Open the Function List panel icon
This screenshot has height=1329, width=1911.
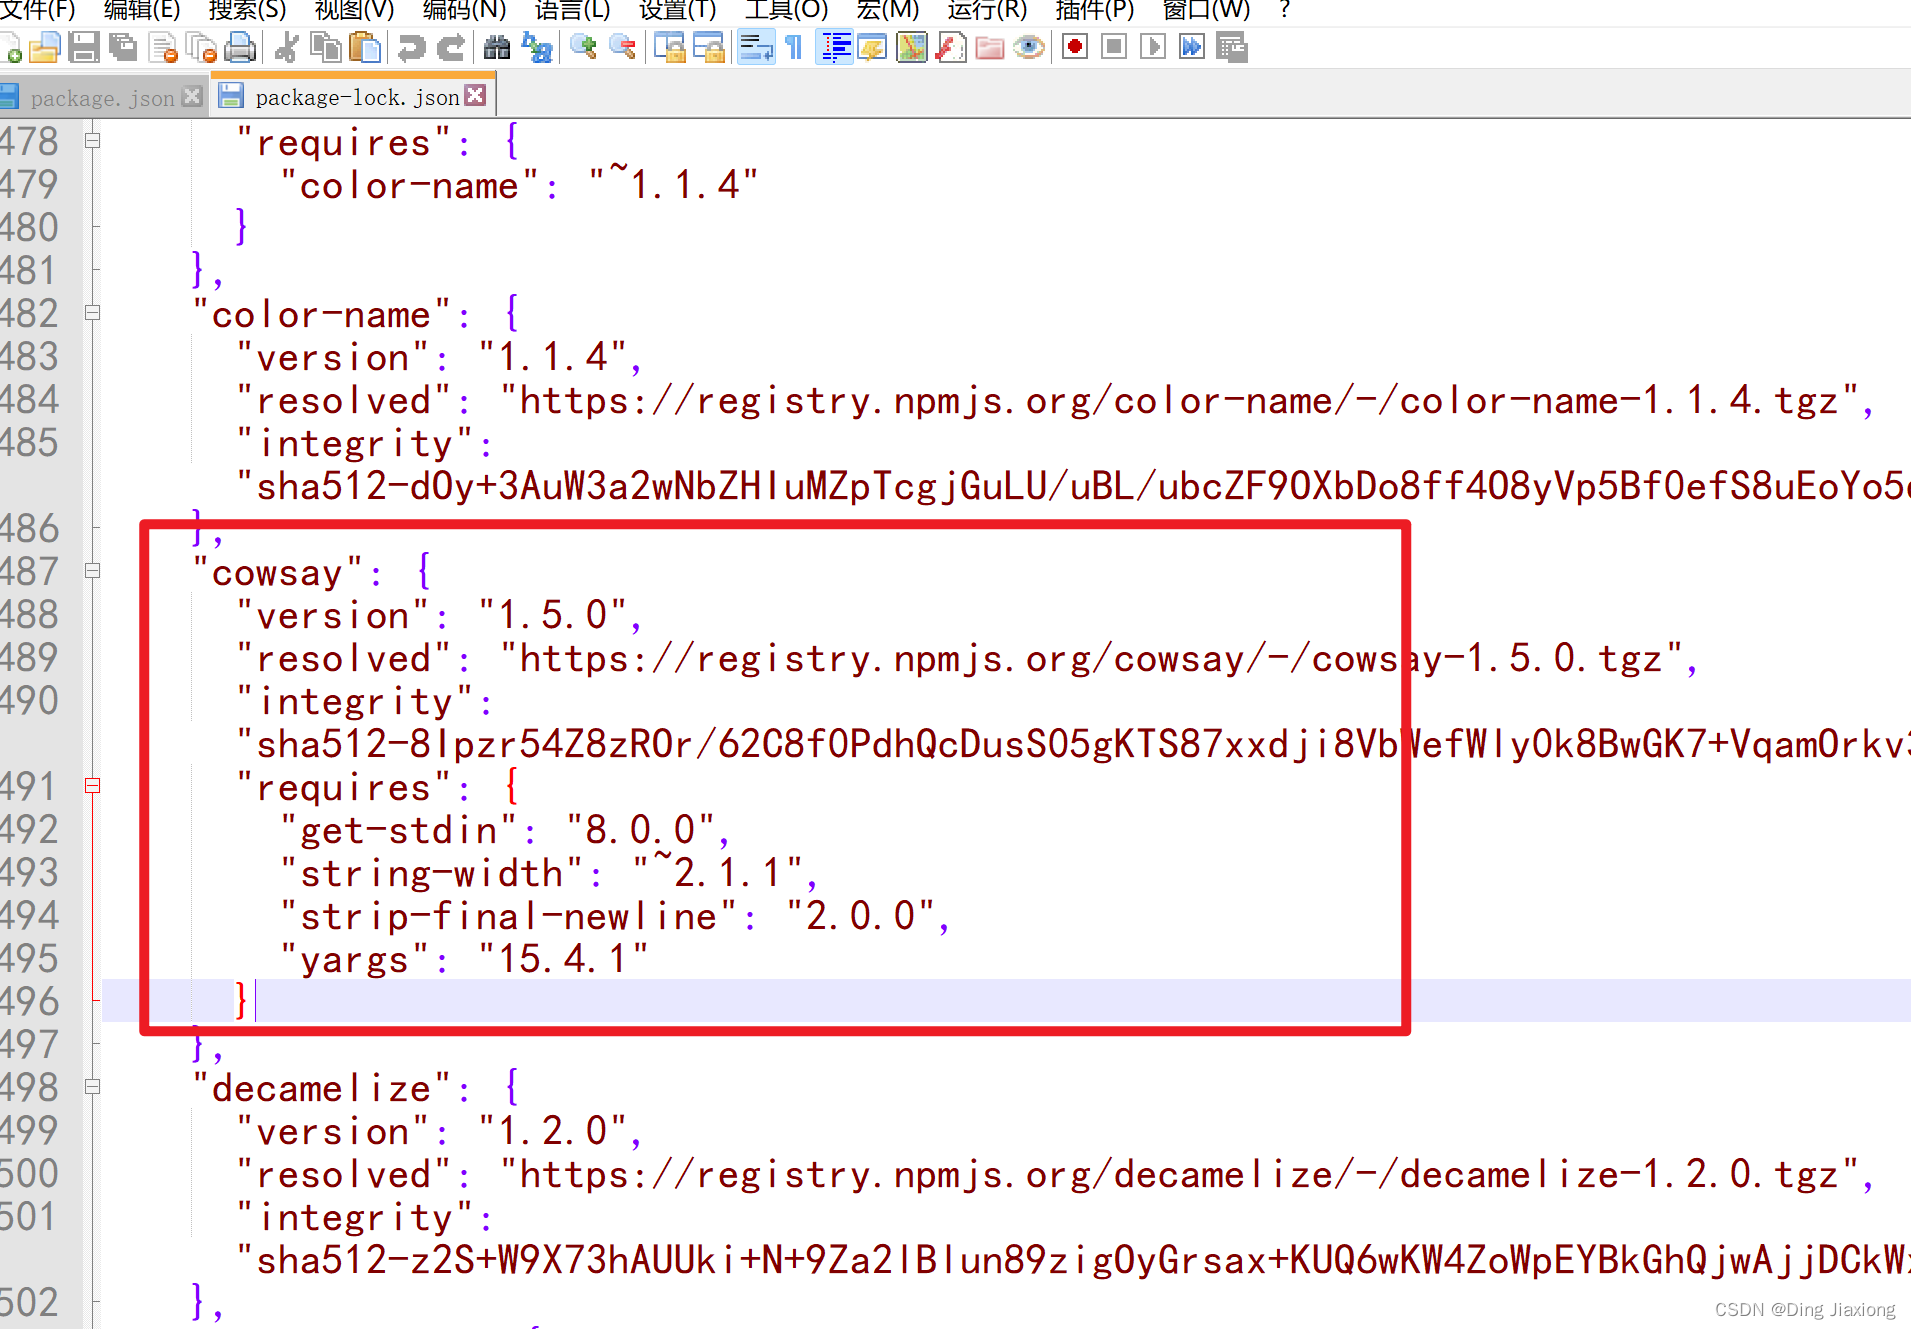click(951, 47)
